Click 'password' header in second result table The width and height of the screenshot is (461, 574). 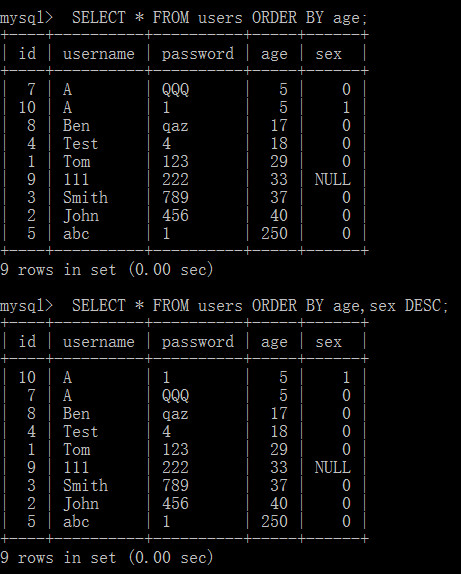pyautogui.click(x=198, y=342)
